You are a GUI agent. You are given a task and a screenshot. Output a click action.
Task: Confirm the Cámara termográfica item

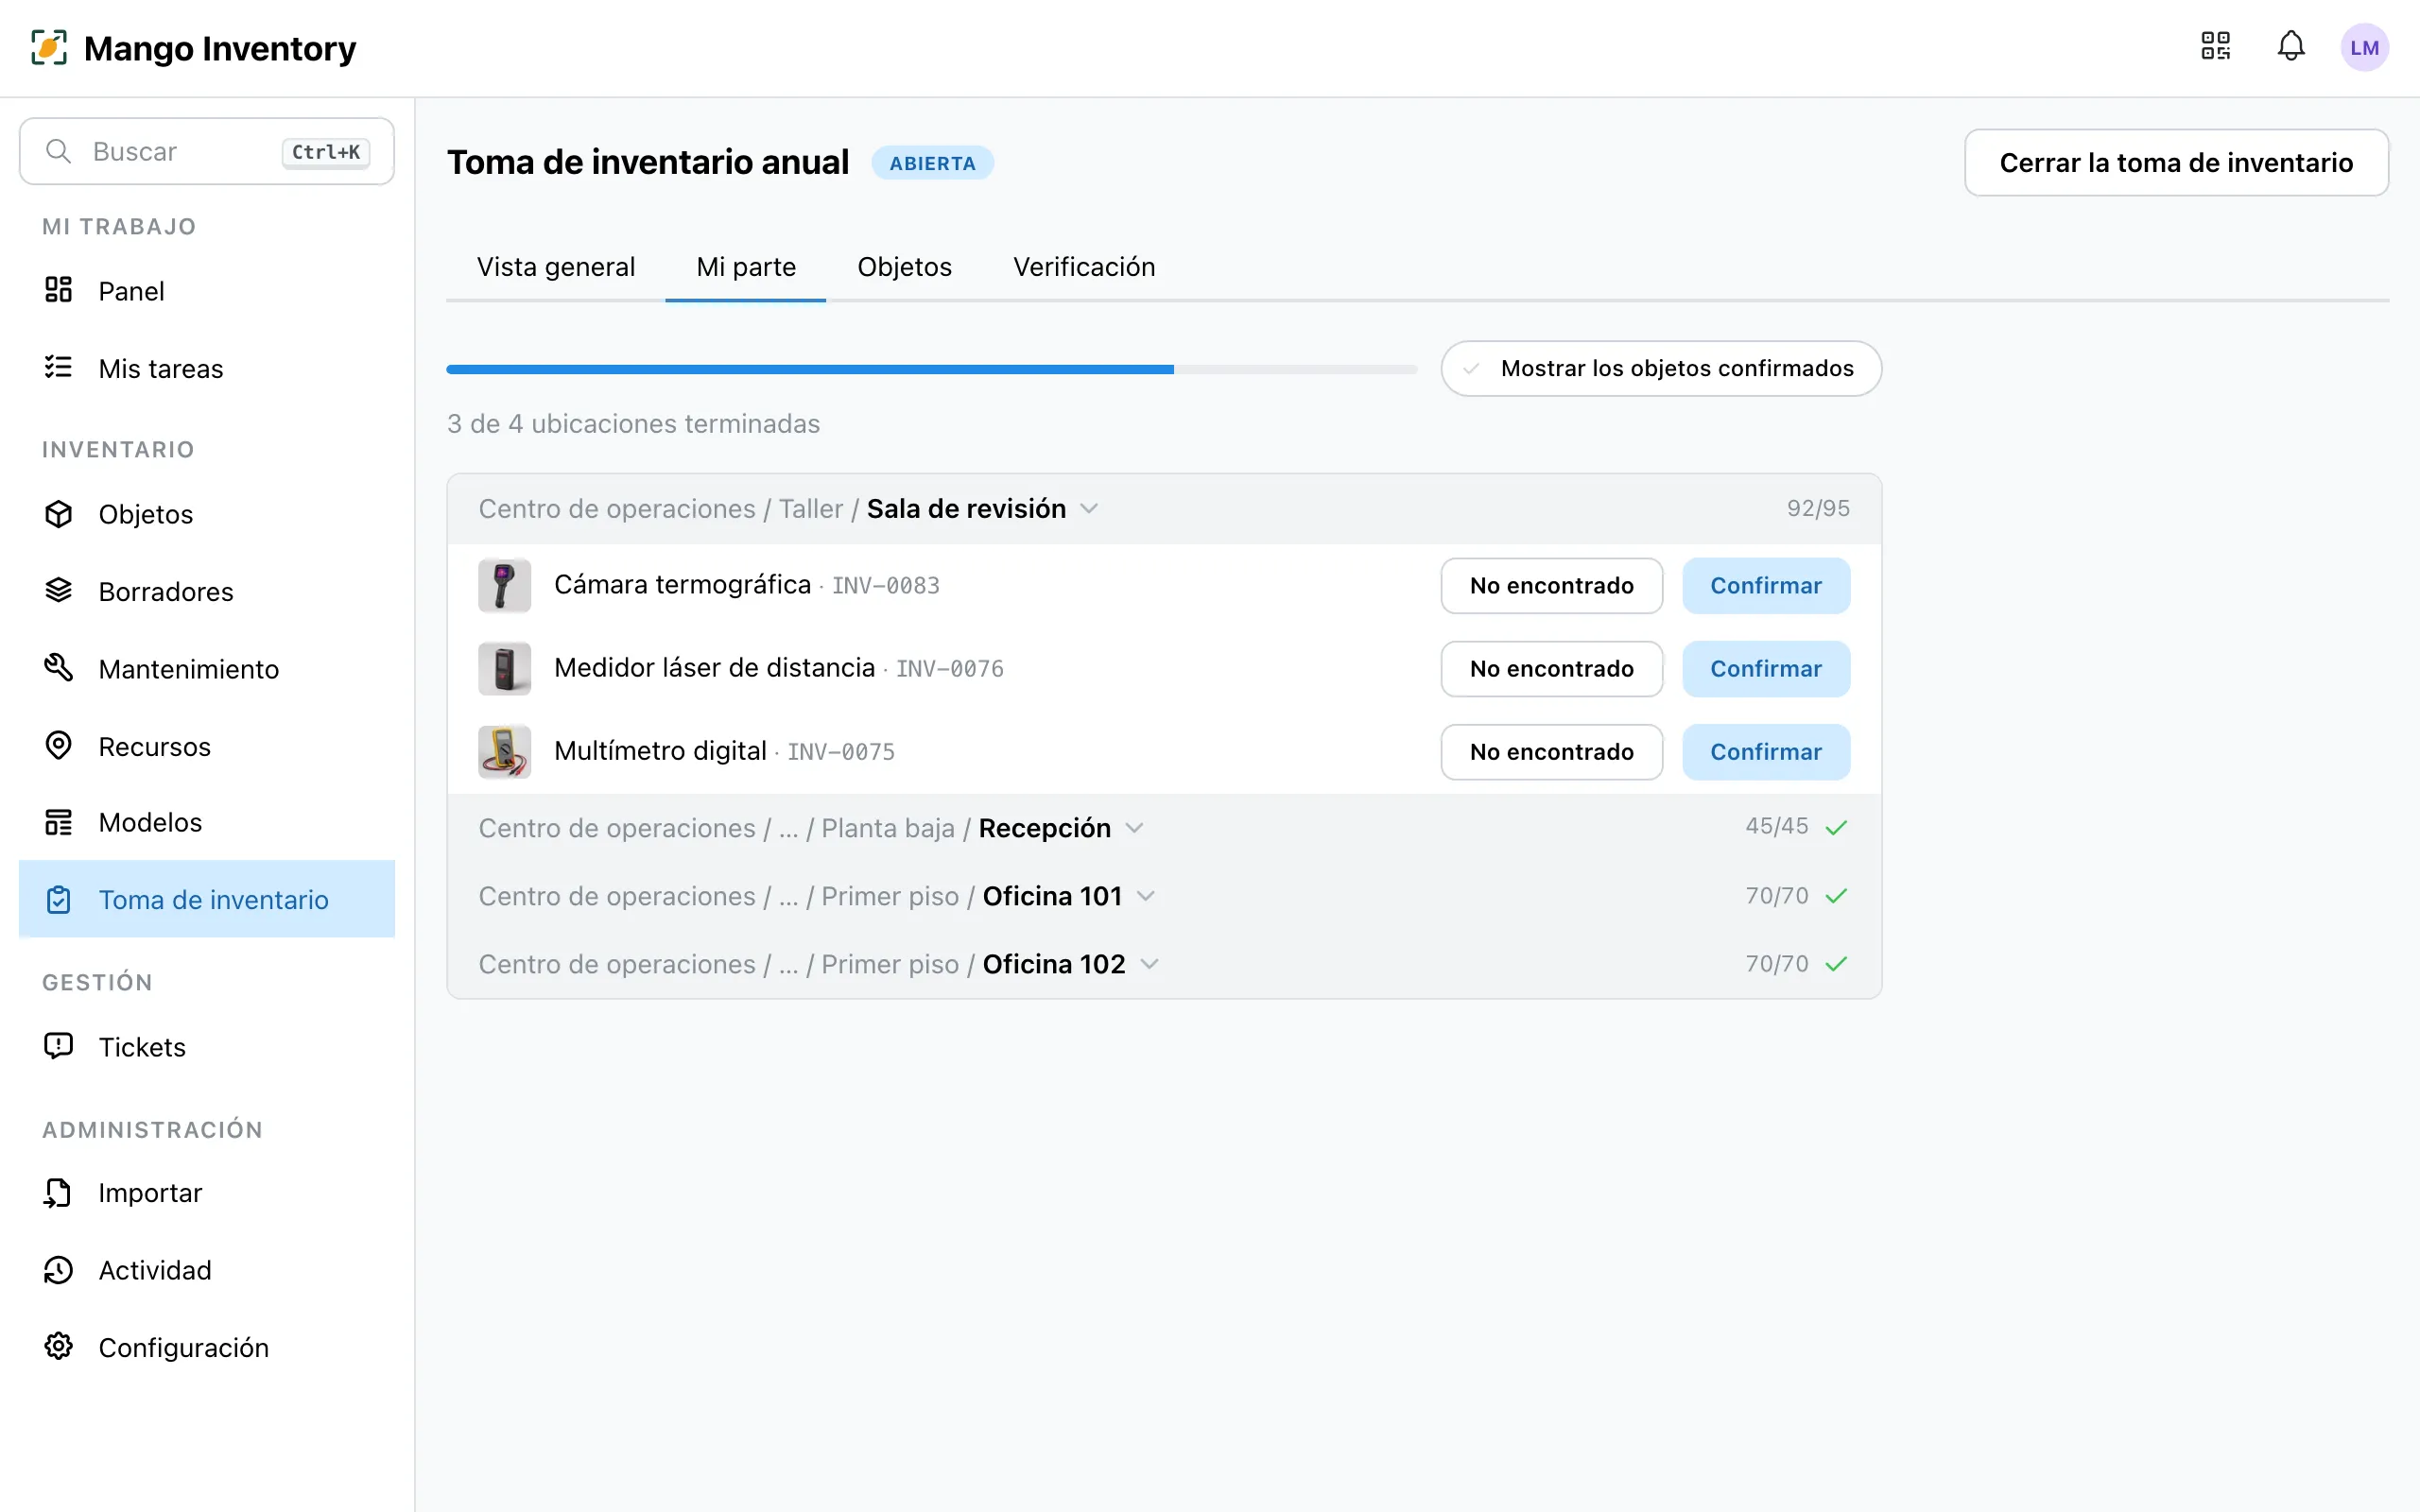click(1766, 586)
